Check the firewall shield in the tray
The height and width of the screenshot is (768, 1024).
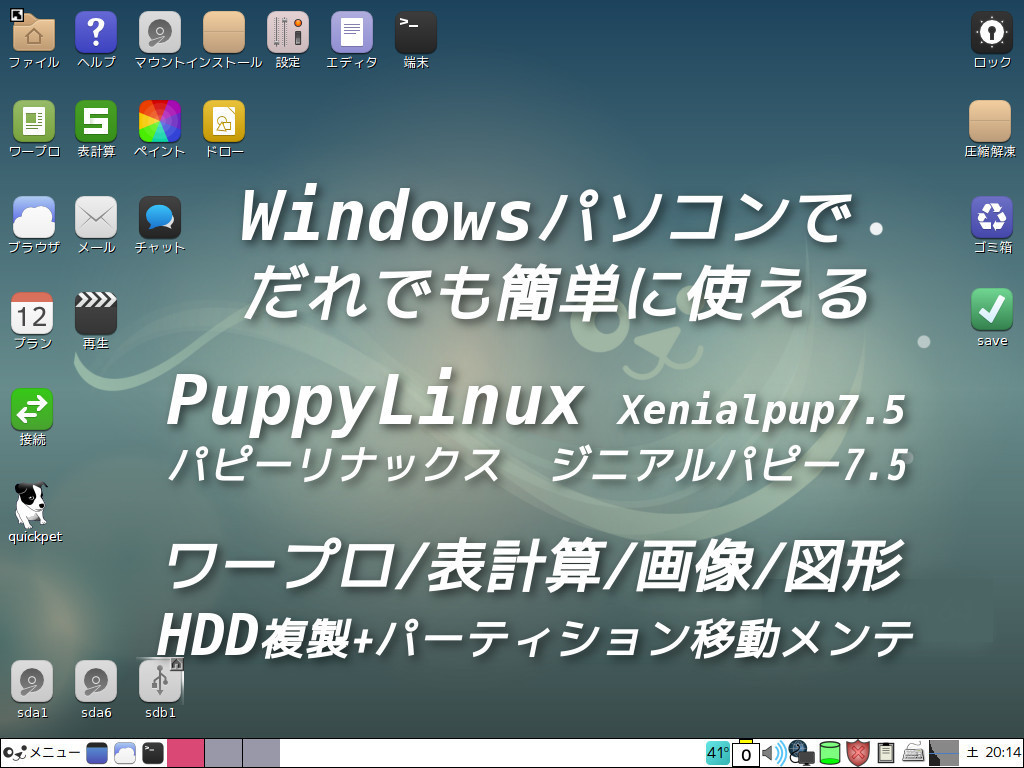857,752
